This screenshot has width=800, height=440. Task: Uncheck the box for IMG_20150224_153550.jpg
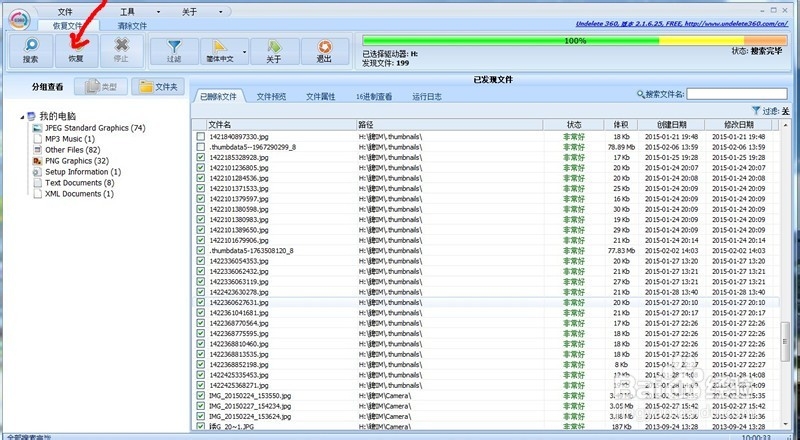[x=201, y=396]
